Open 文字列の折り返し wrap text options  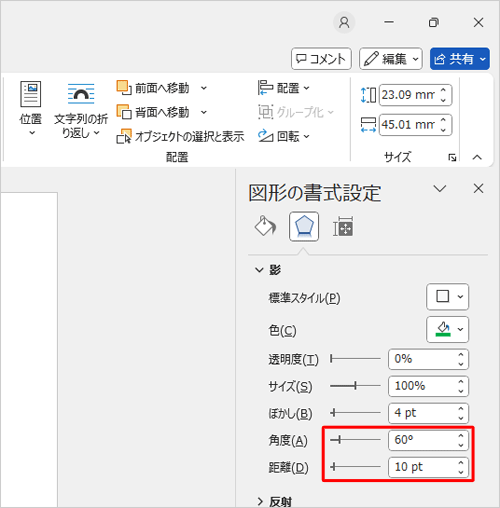(81, 110)
